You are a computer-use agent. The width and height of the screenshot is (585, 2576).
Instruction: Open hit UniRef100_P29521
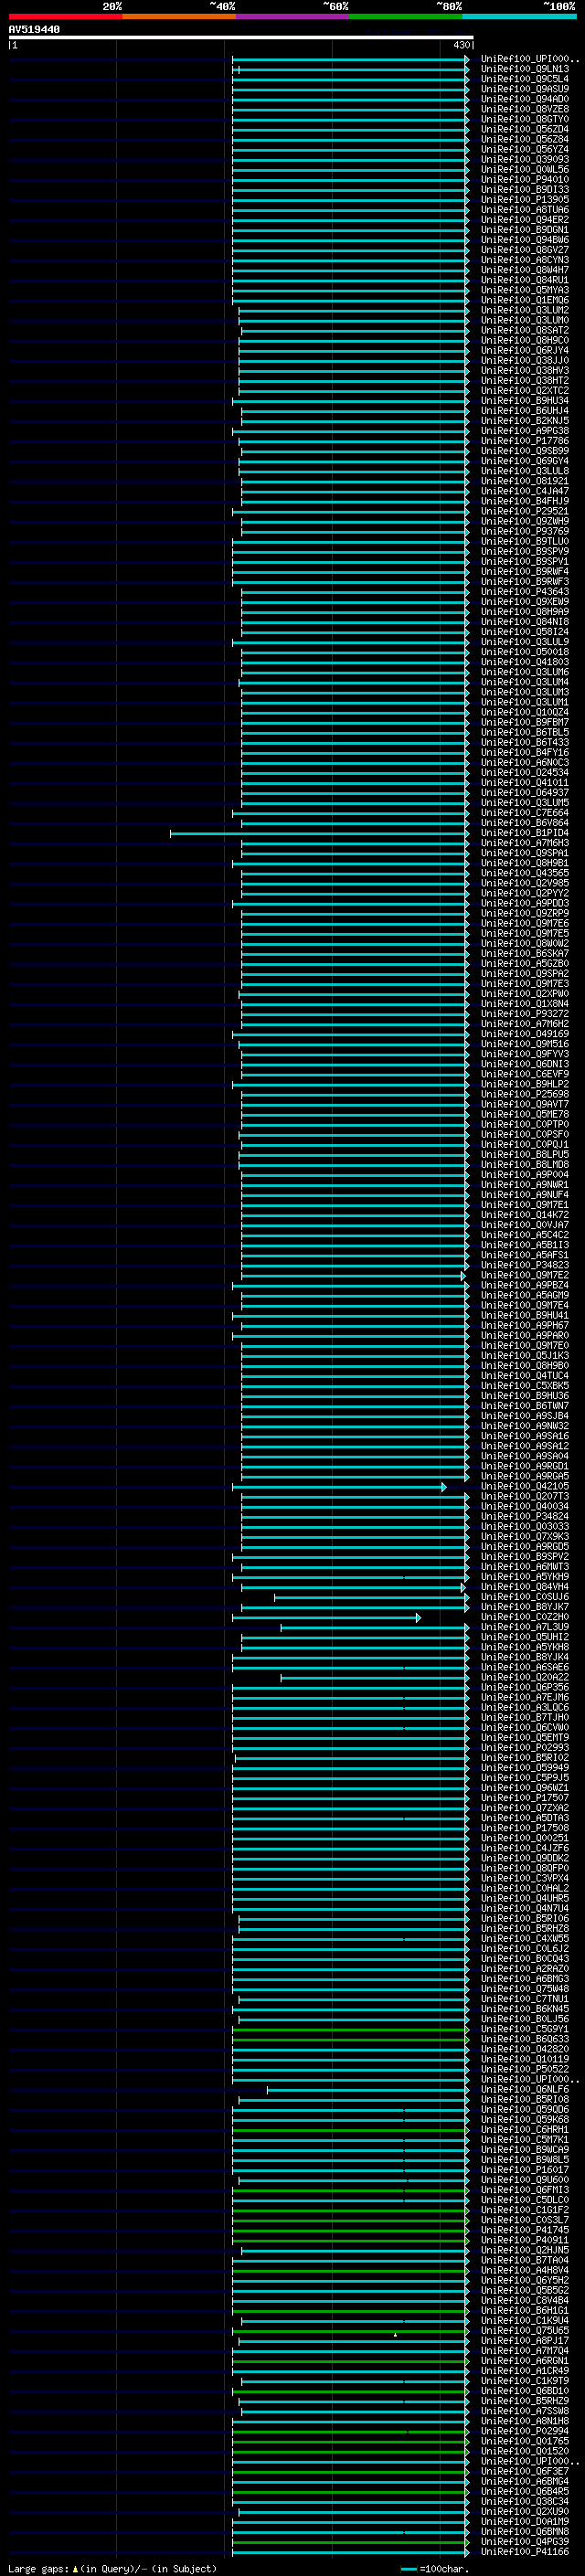point(525,511)
